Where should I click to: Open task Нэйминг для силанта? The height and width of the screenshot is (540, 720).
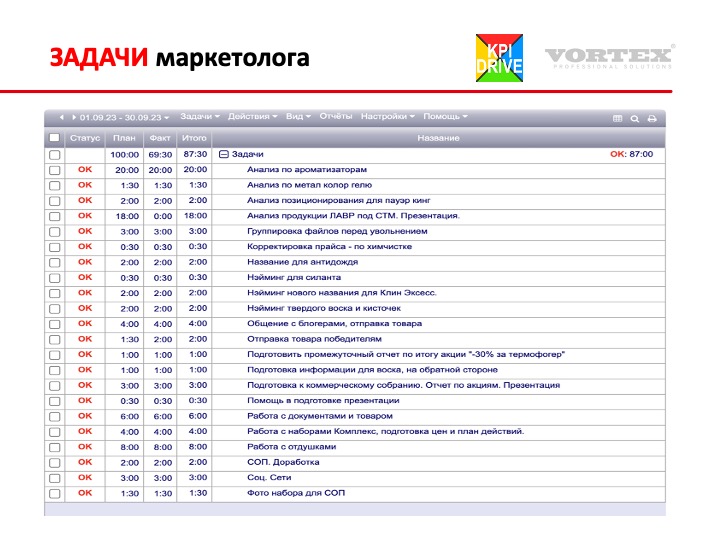click(294, 277)
